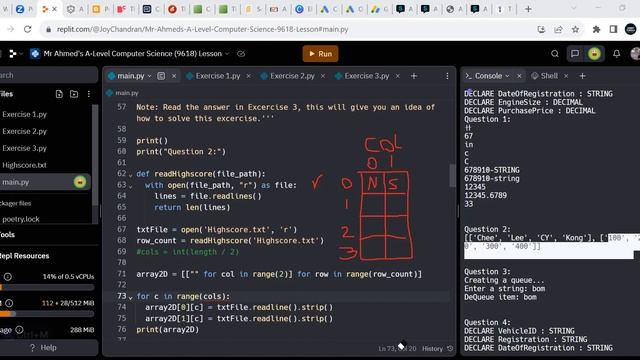Close the Shell tab

point(566,76)
